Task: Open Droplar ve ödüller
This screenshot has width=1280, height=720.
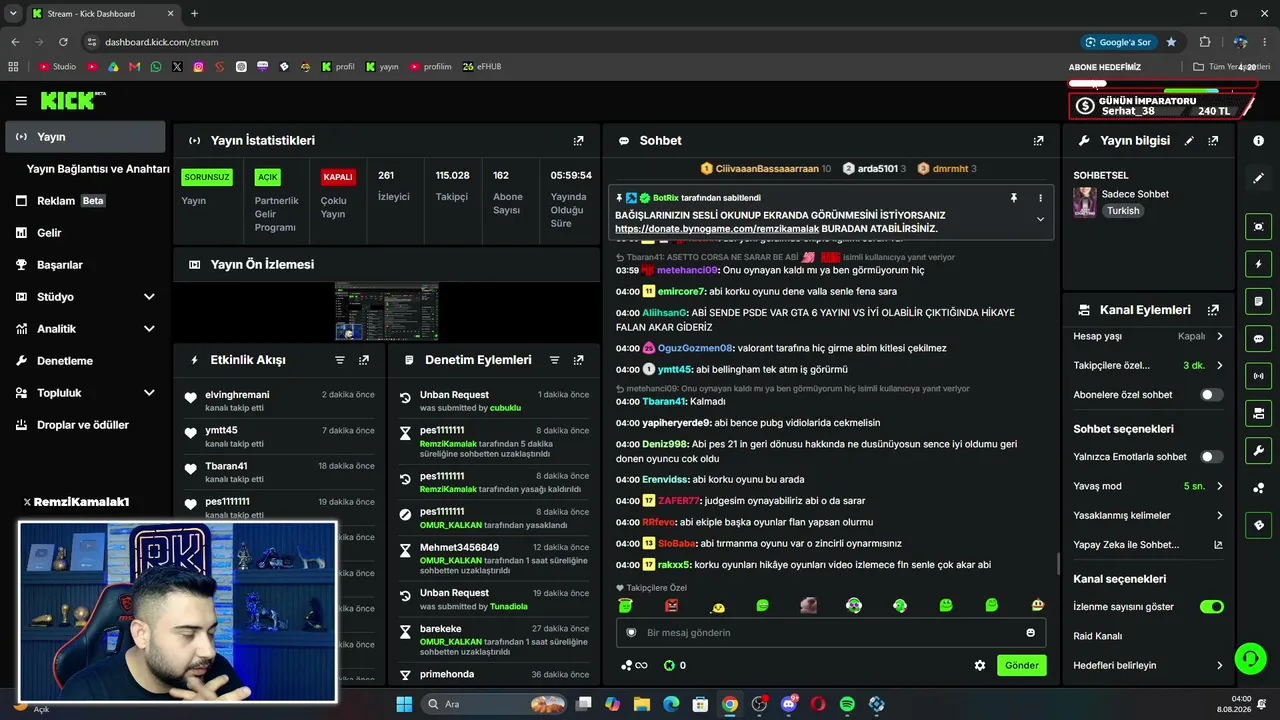Action: (85, 425)
